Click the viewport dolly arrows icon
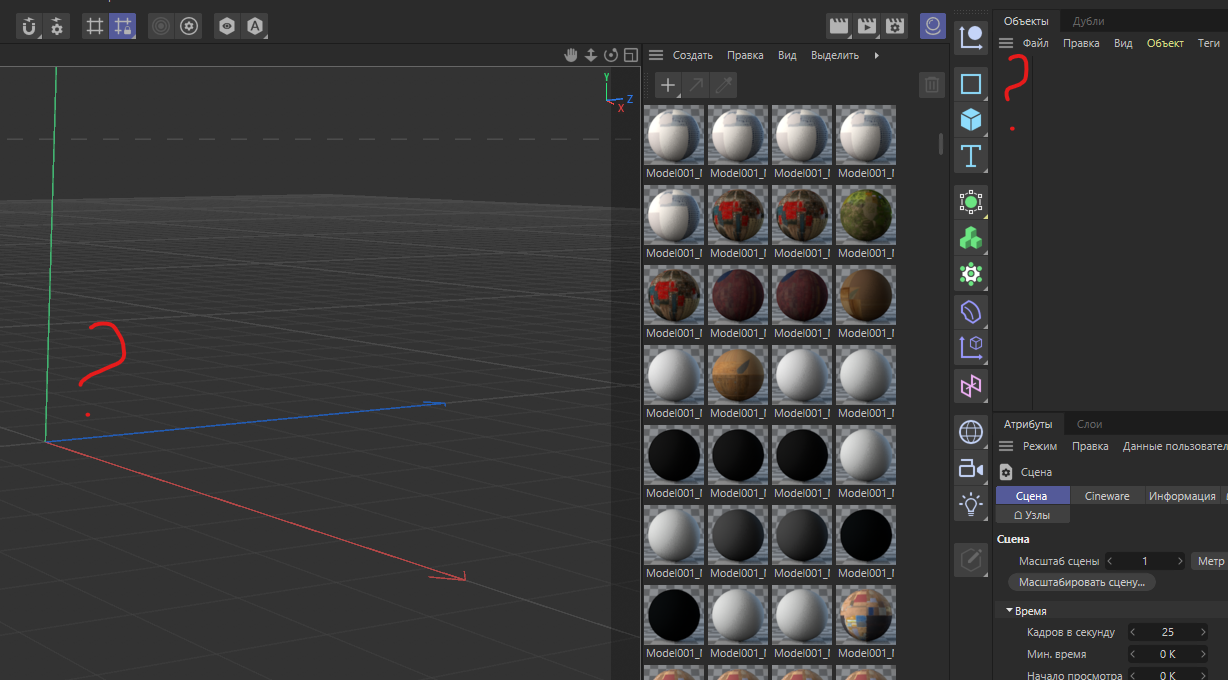Viewport: 1228px width, 680px height. tap(591, 55)
